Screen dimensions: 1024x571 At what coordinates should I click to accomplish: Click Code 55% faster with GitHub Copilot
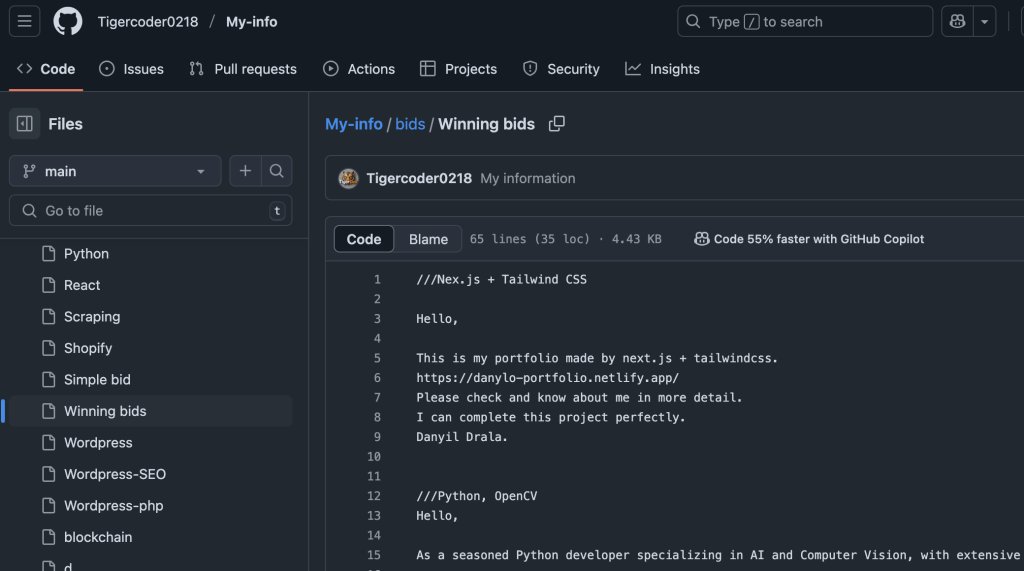[809, 239]
